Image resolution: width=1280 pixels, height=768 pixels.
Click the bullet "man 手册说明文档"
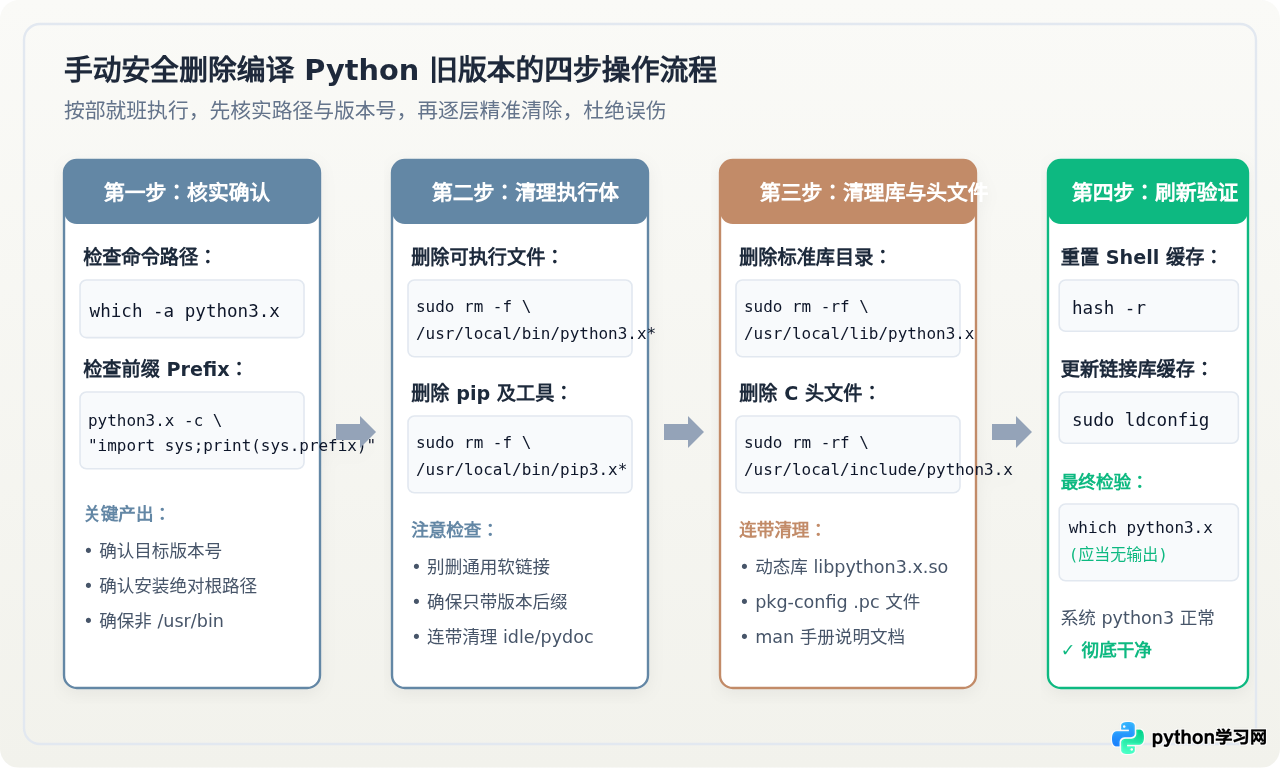(822, 637)
